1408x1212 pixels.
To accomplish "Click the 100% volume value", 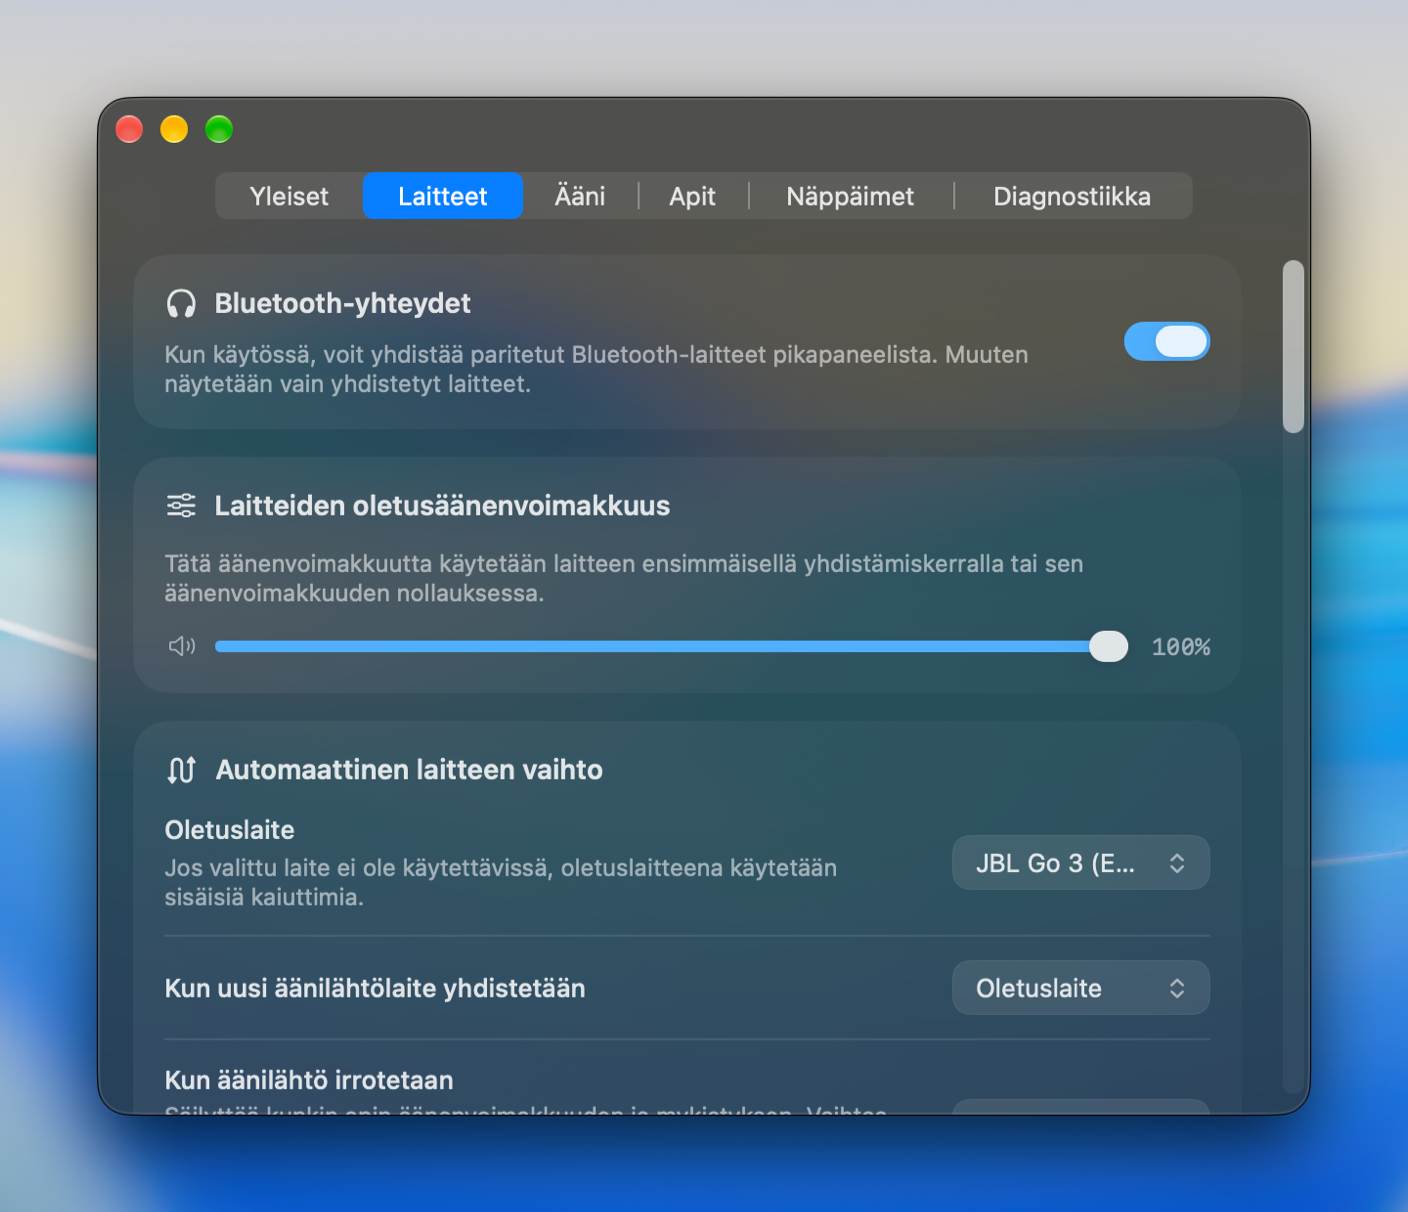I will click(x=1181, y=647).
